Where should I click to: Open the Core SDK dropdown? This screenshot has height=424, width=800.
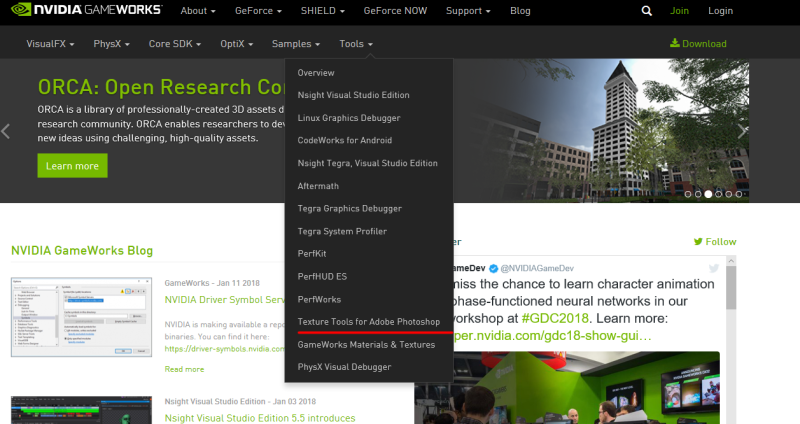point(174,44)
